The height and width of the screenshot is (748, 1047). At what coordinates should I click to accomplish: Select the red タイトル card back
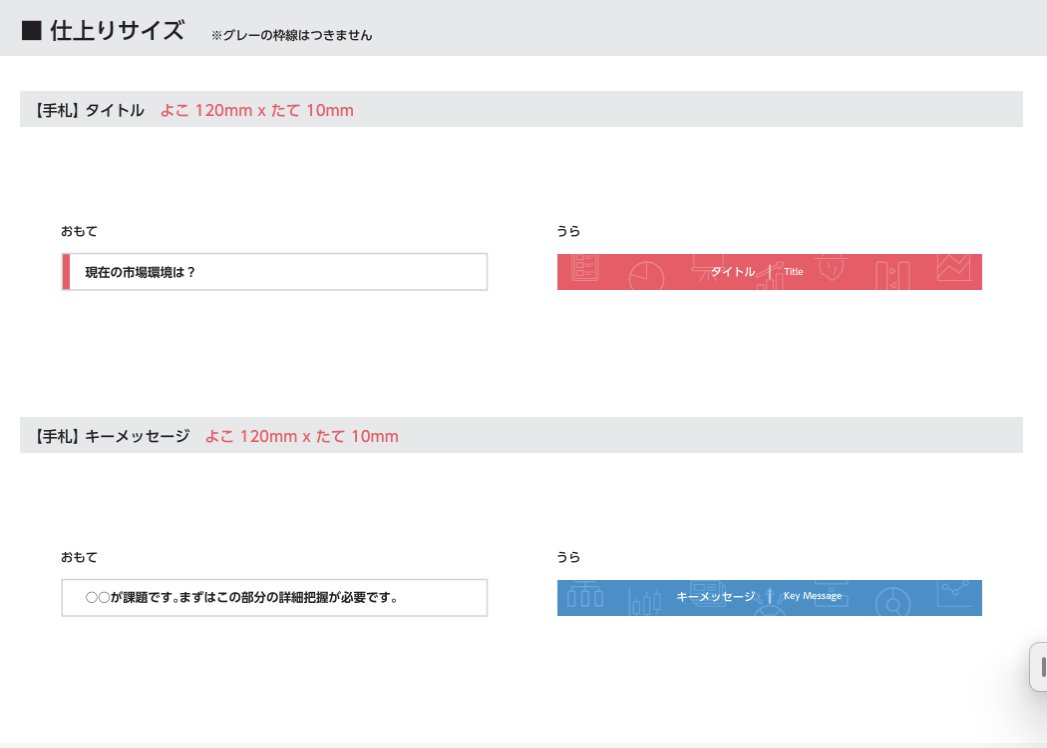click(769, 272)
